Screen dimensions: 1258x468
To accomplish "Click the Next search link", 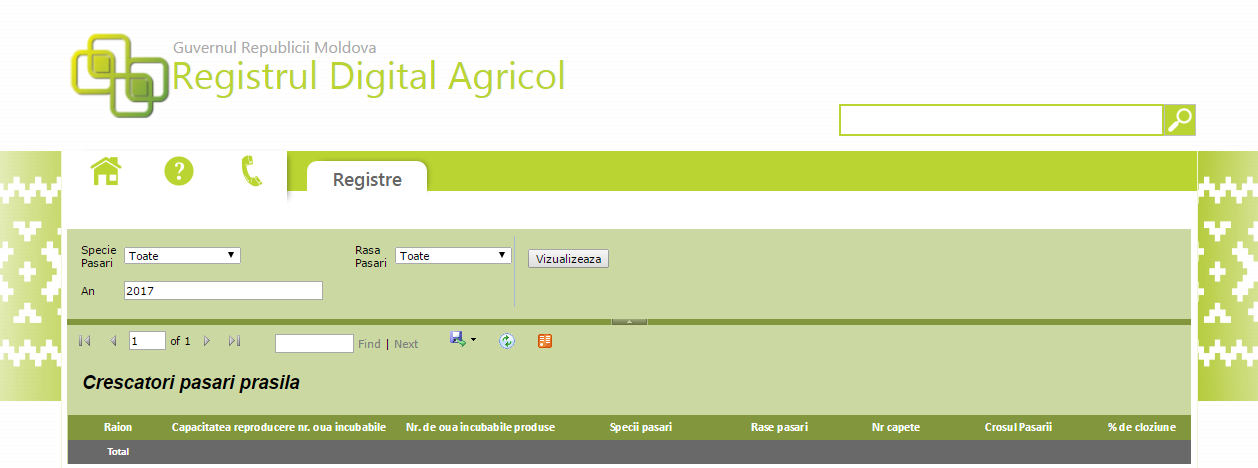I will [x=406, y=344].
